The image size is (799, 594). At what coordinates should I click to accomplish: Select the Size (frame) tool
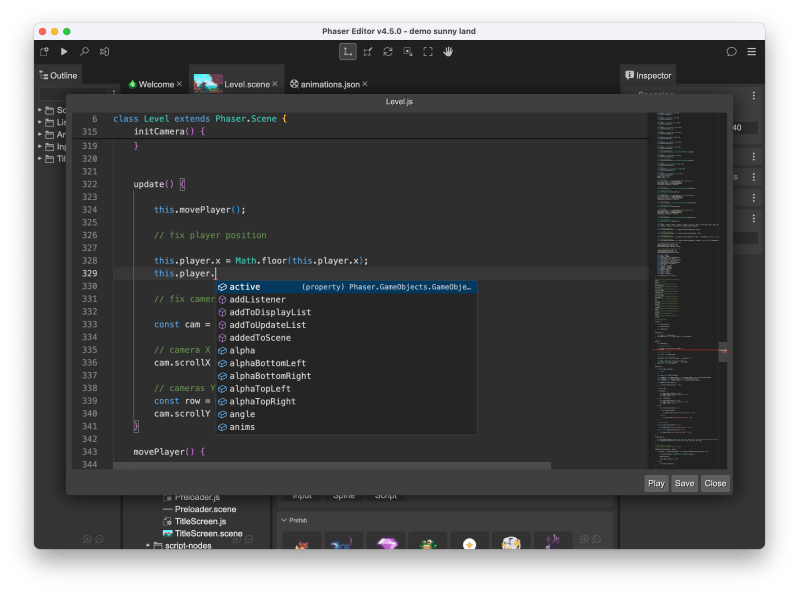pyautogui.click(x=428, y=51)
